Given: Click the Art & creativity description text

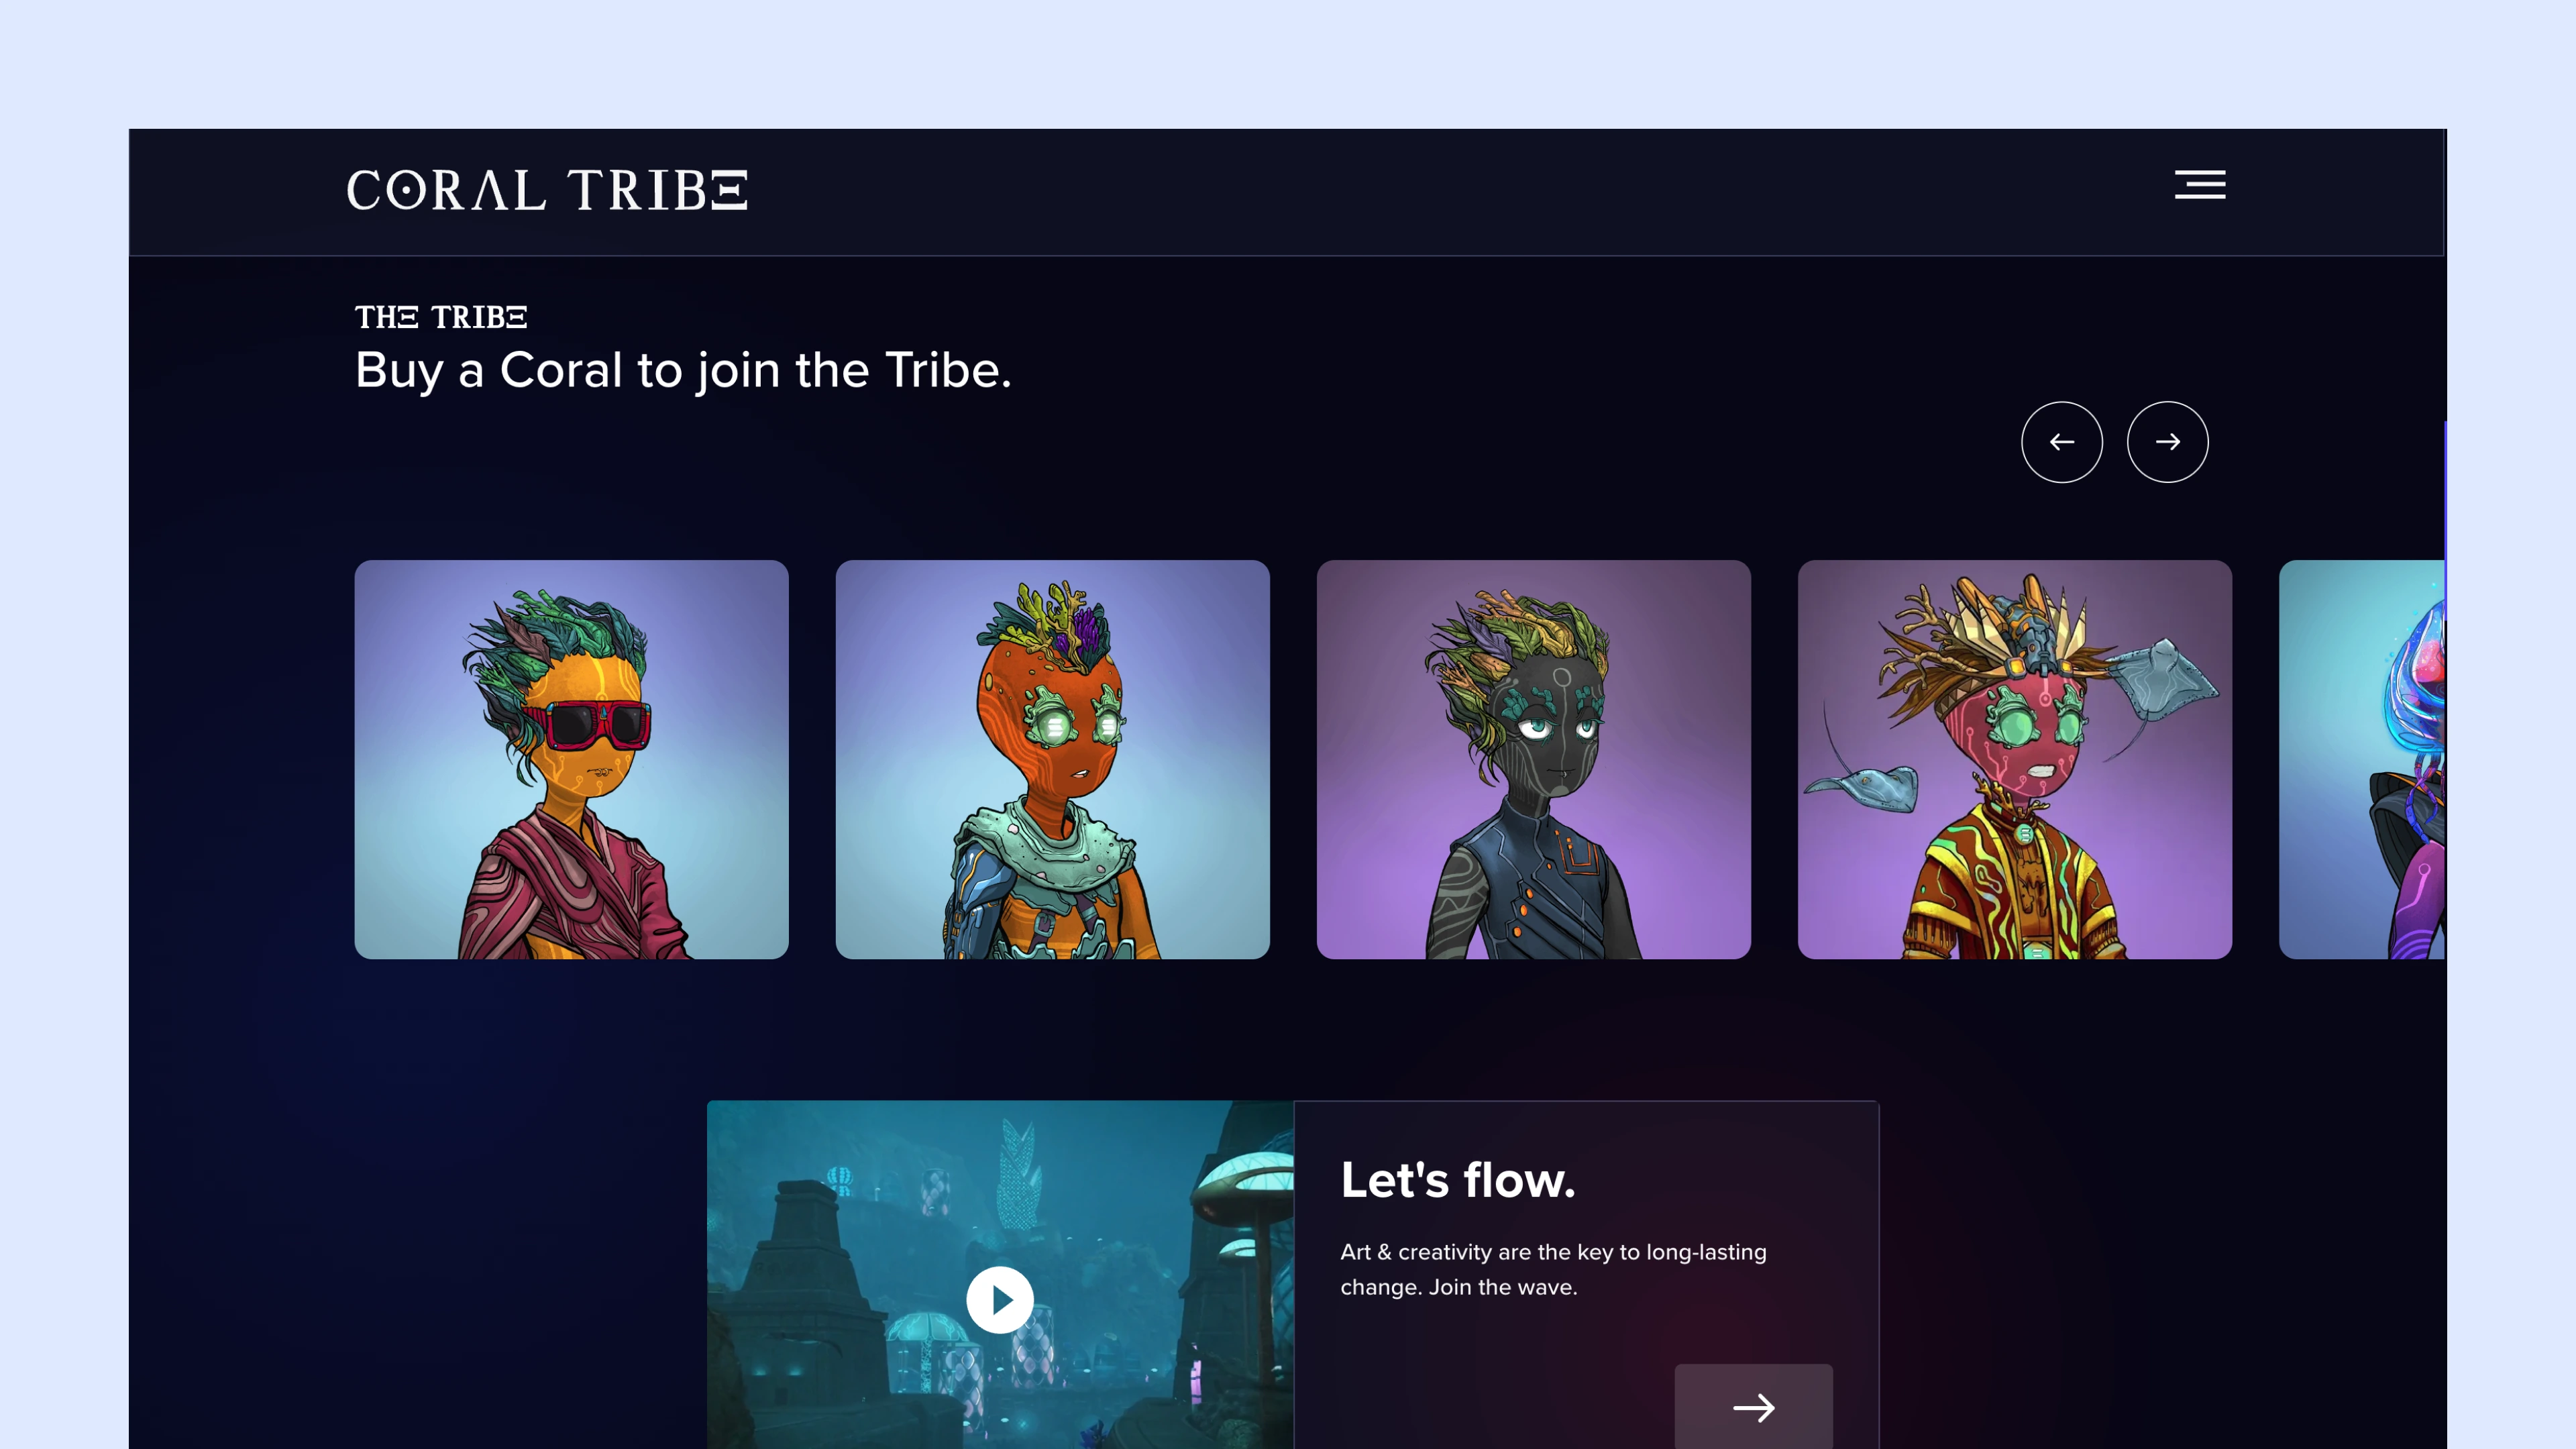Looking at the screenshot, I should point(1553,1269).
